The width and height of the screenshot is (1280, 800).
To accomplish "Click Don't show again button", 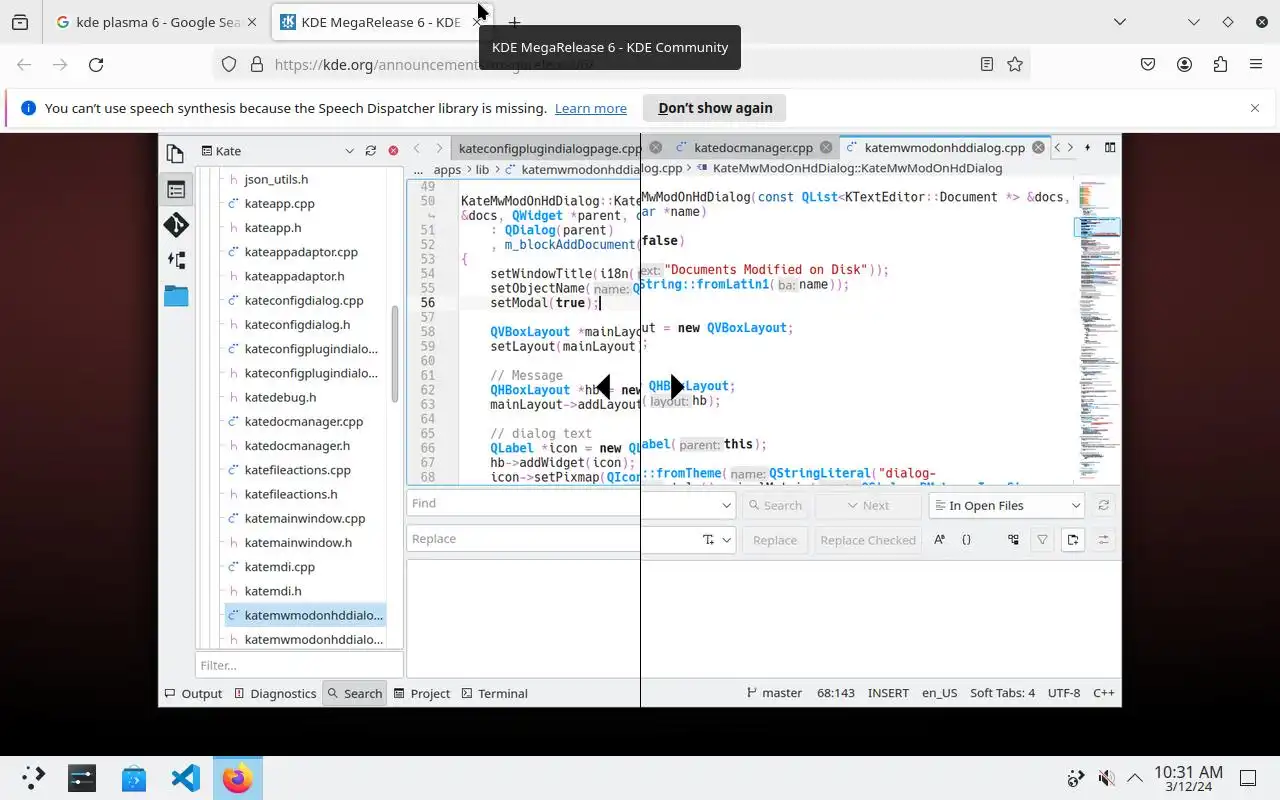I will (x=715, y=108).
